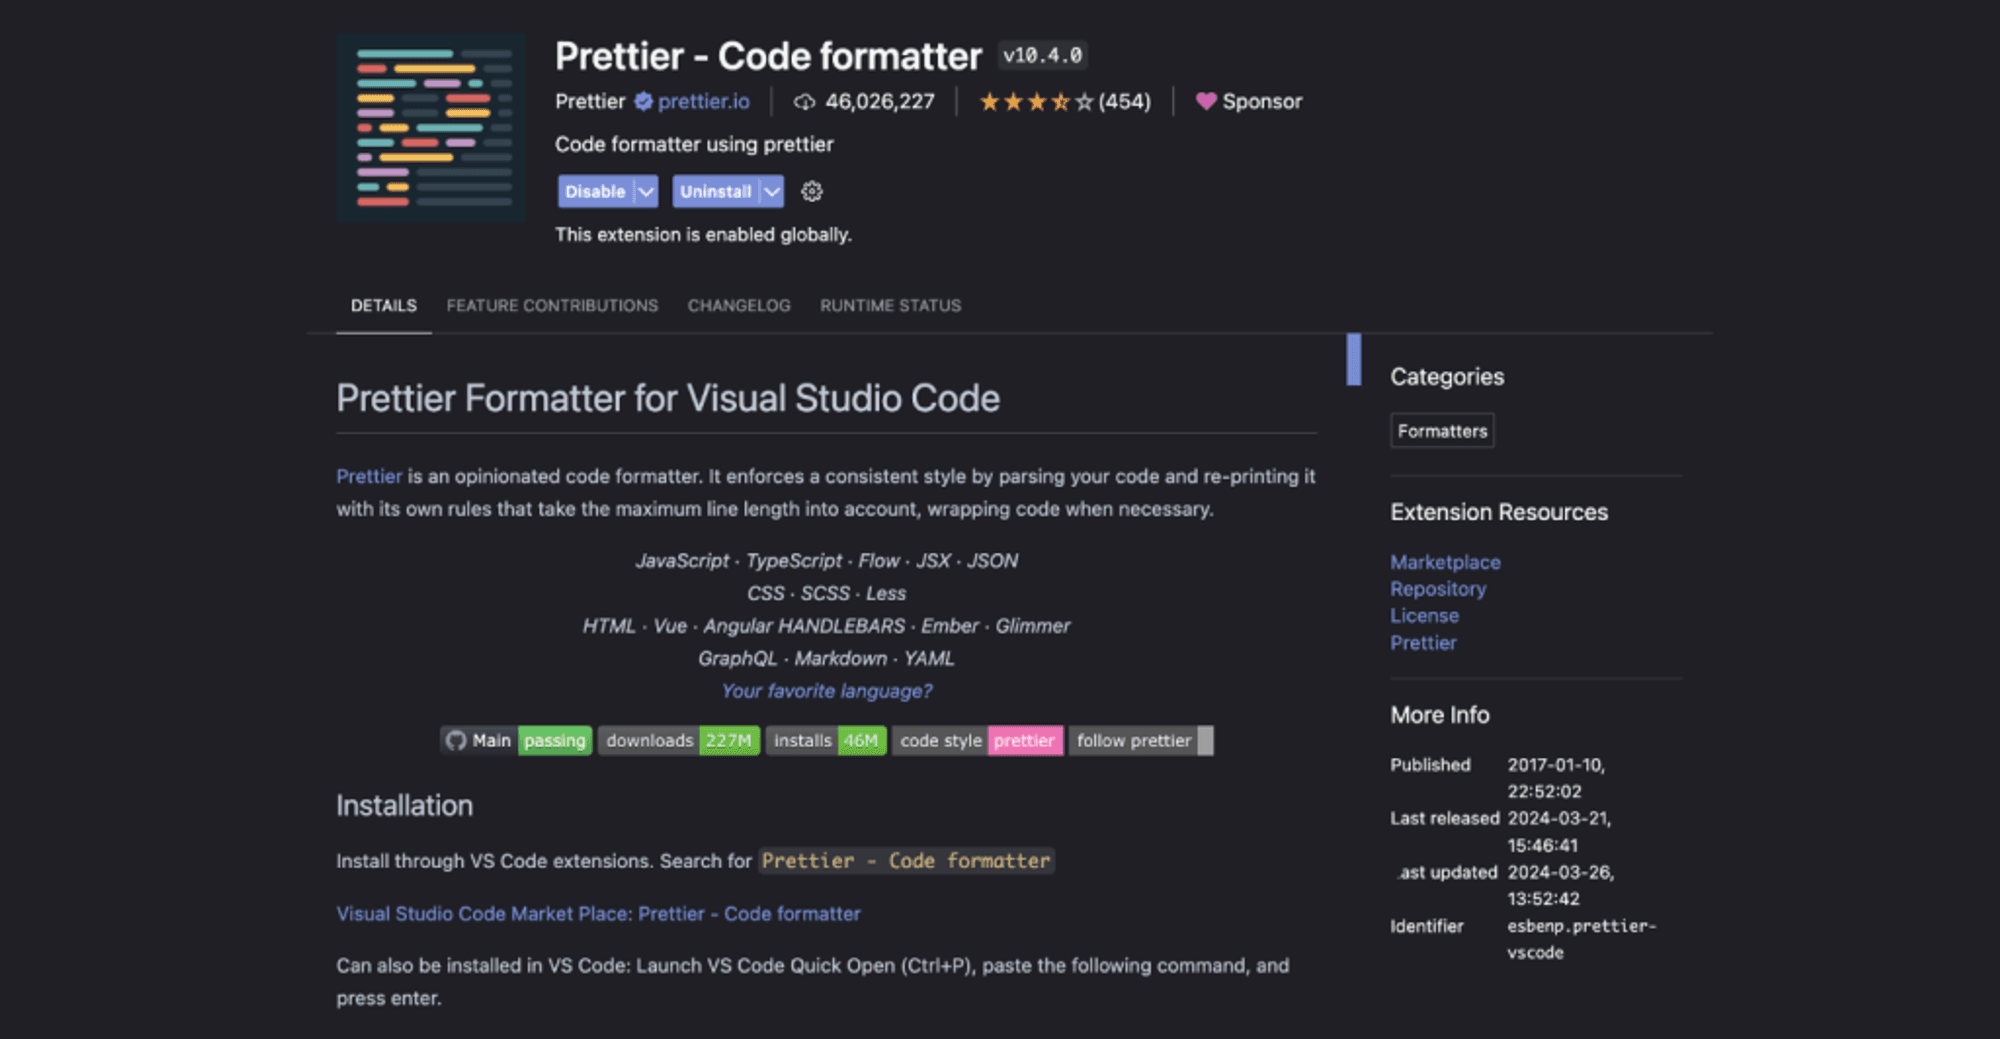Click the GitHub Main passing badge

pos(516,740)
